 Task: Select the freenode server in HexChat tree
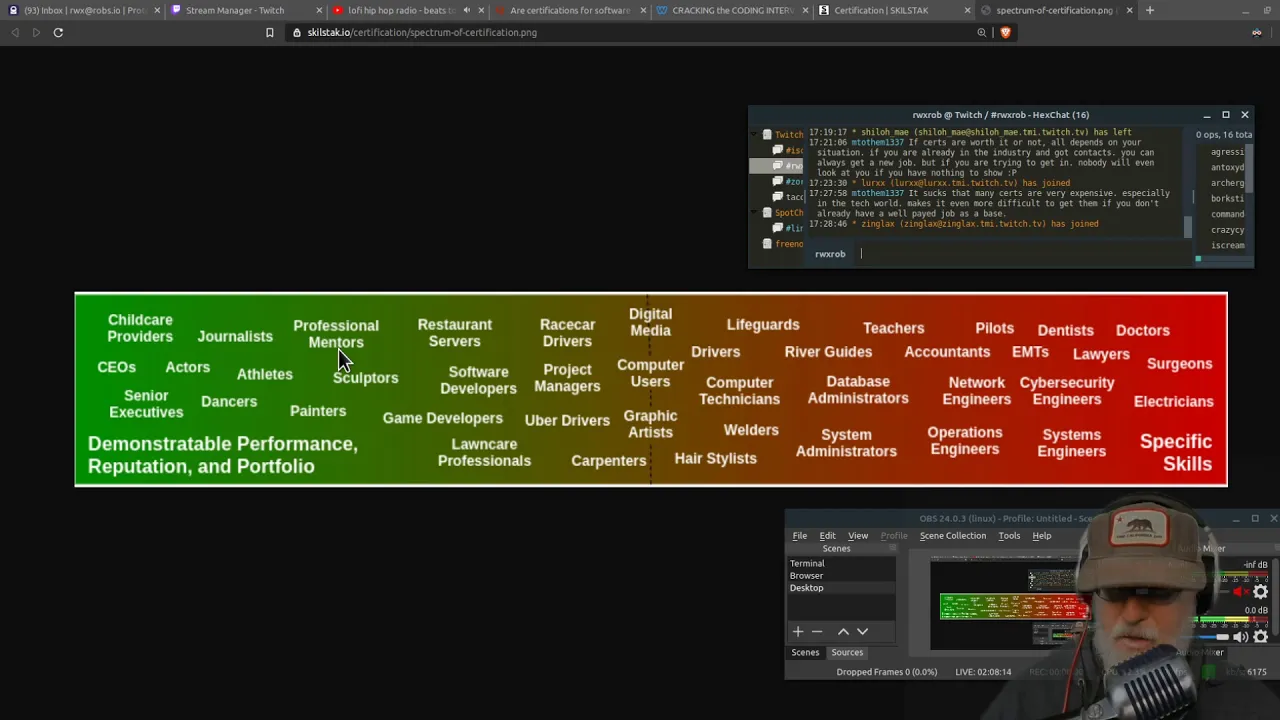click(783, 244)
